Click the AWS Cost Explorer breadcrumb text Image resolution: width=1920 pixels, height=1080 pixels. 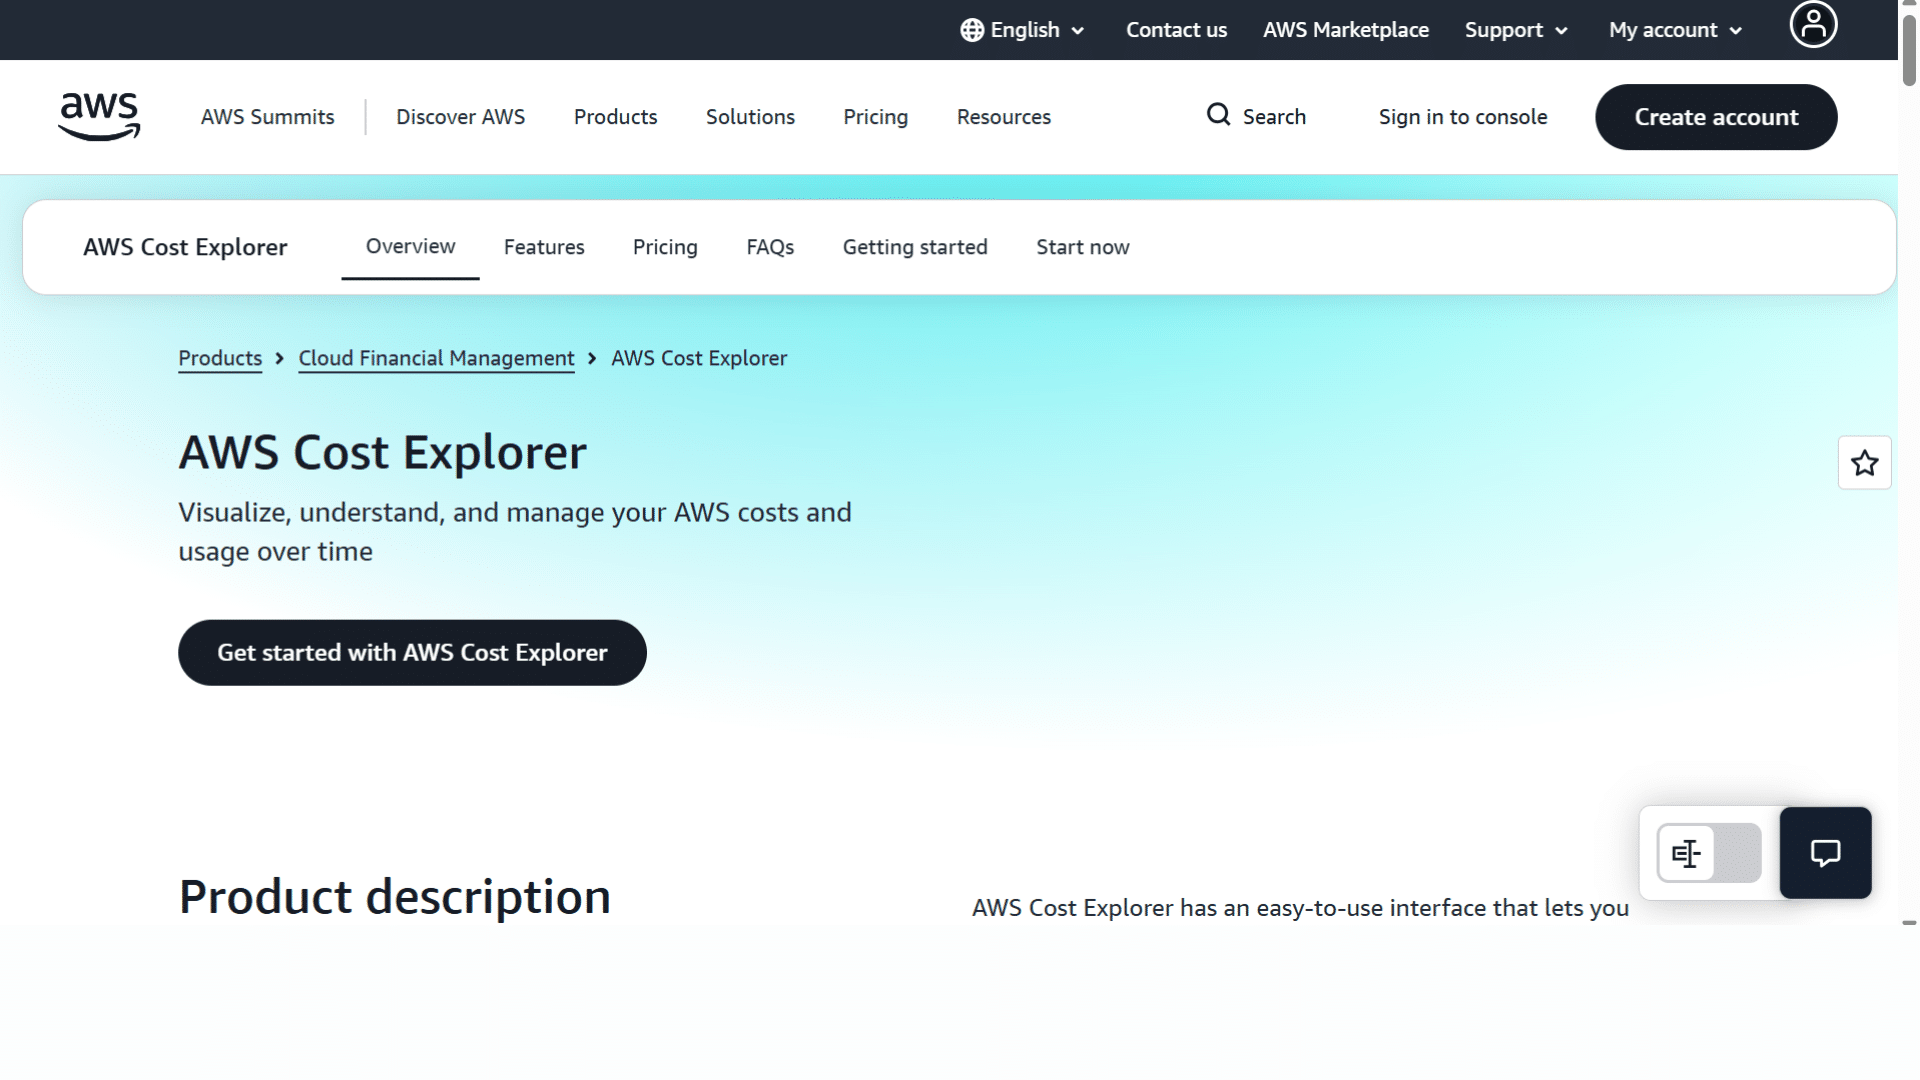point(699,358)
